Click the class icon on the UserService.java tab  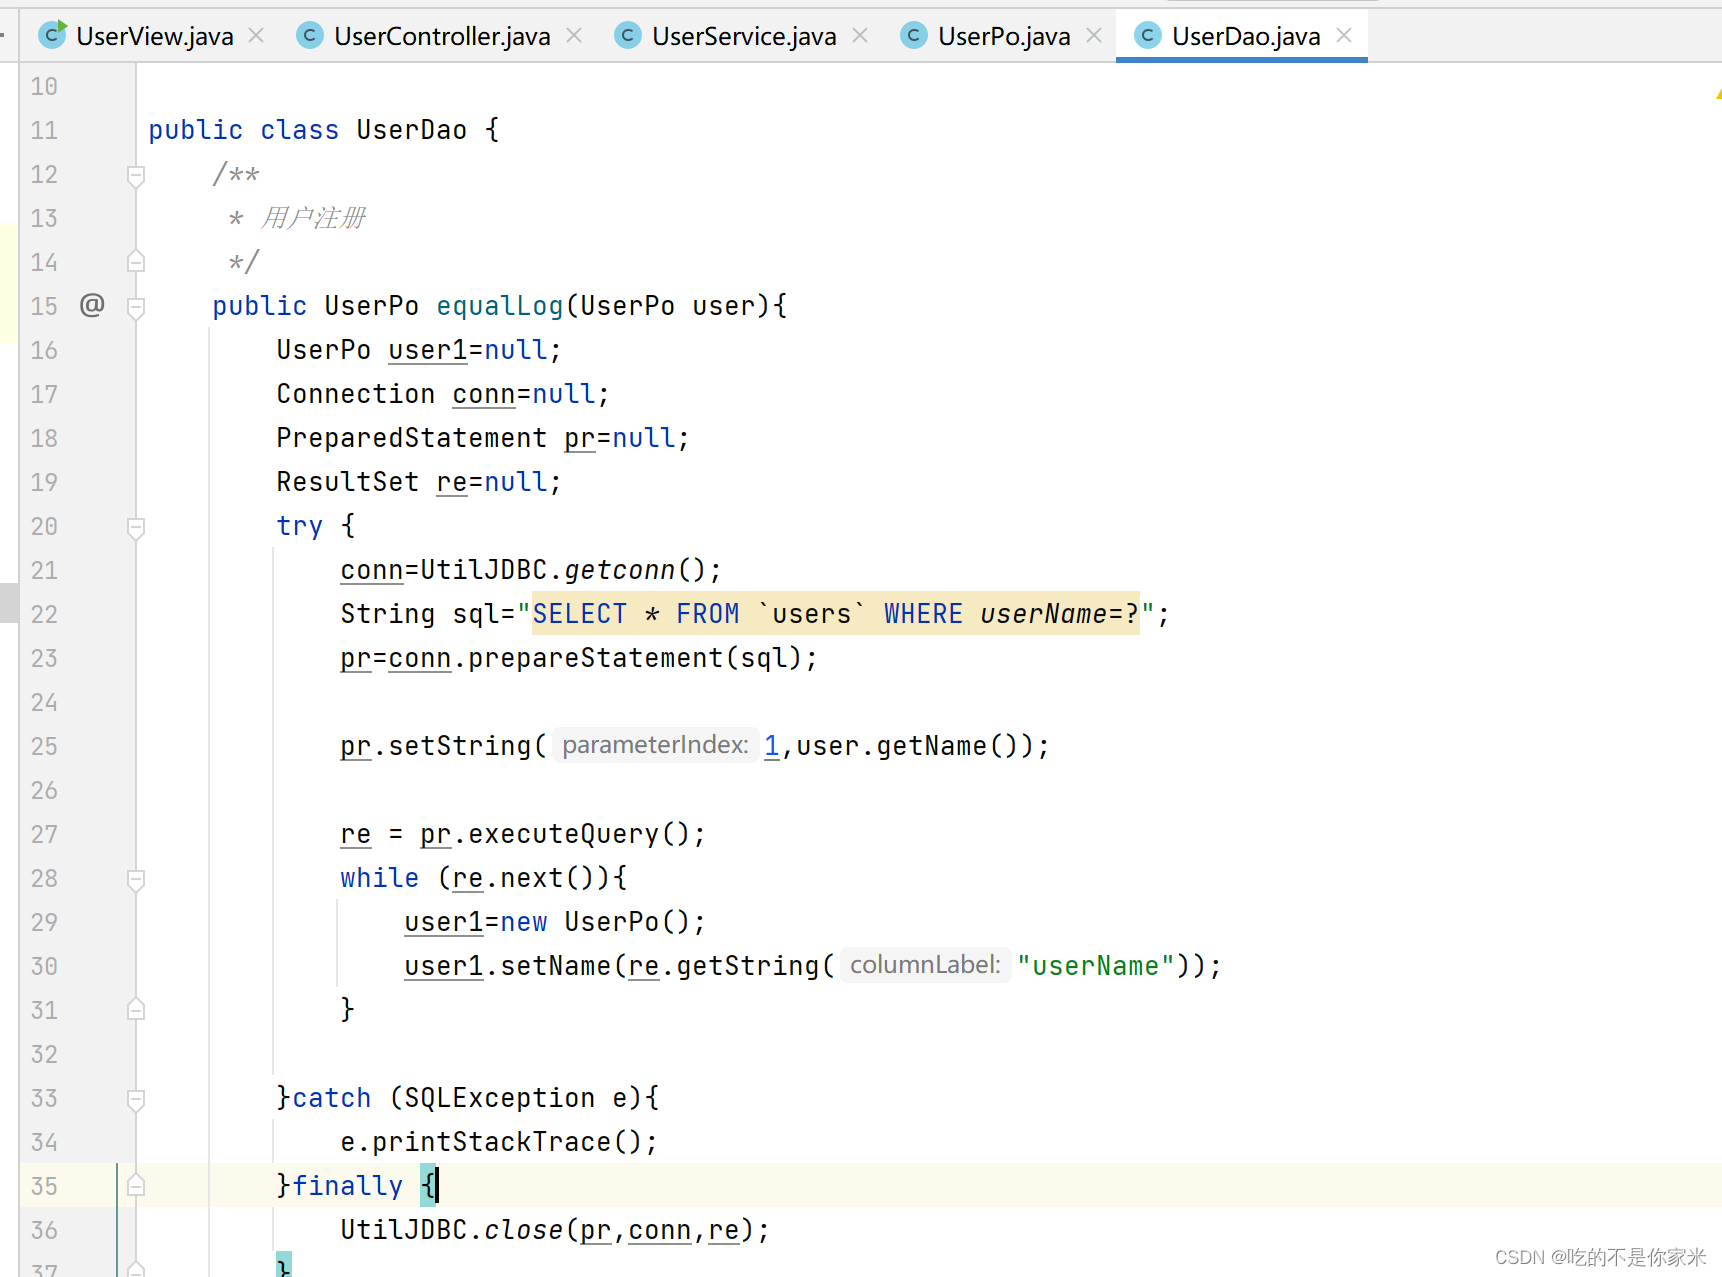tap(627, 35)
